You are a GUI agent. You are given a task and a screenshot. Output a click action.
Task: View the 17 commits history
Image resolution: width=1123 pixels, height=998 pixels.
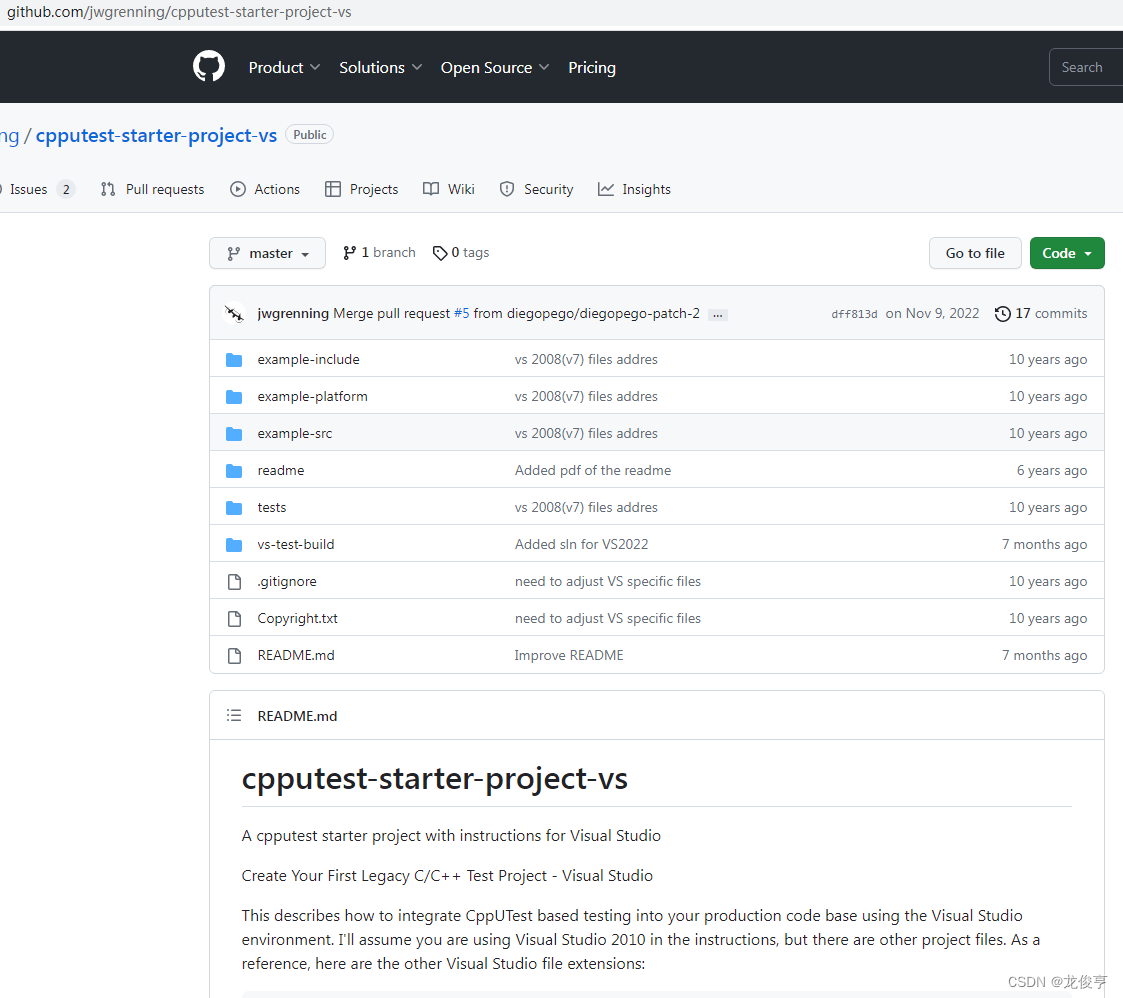point(1041,313)
